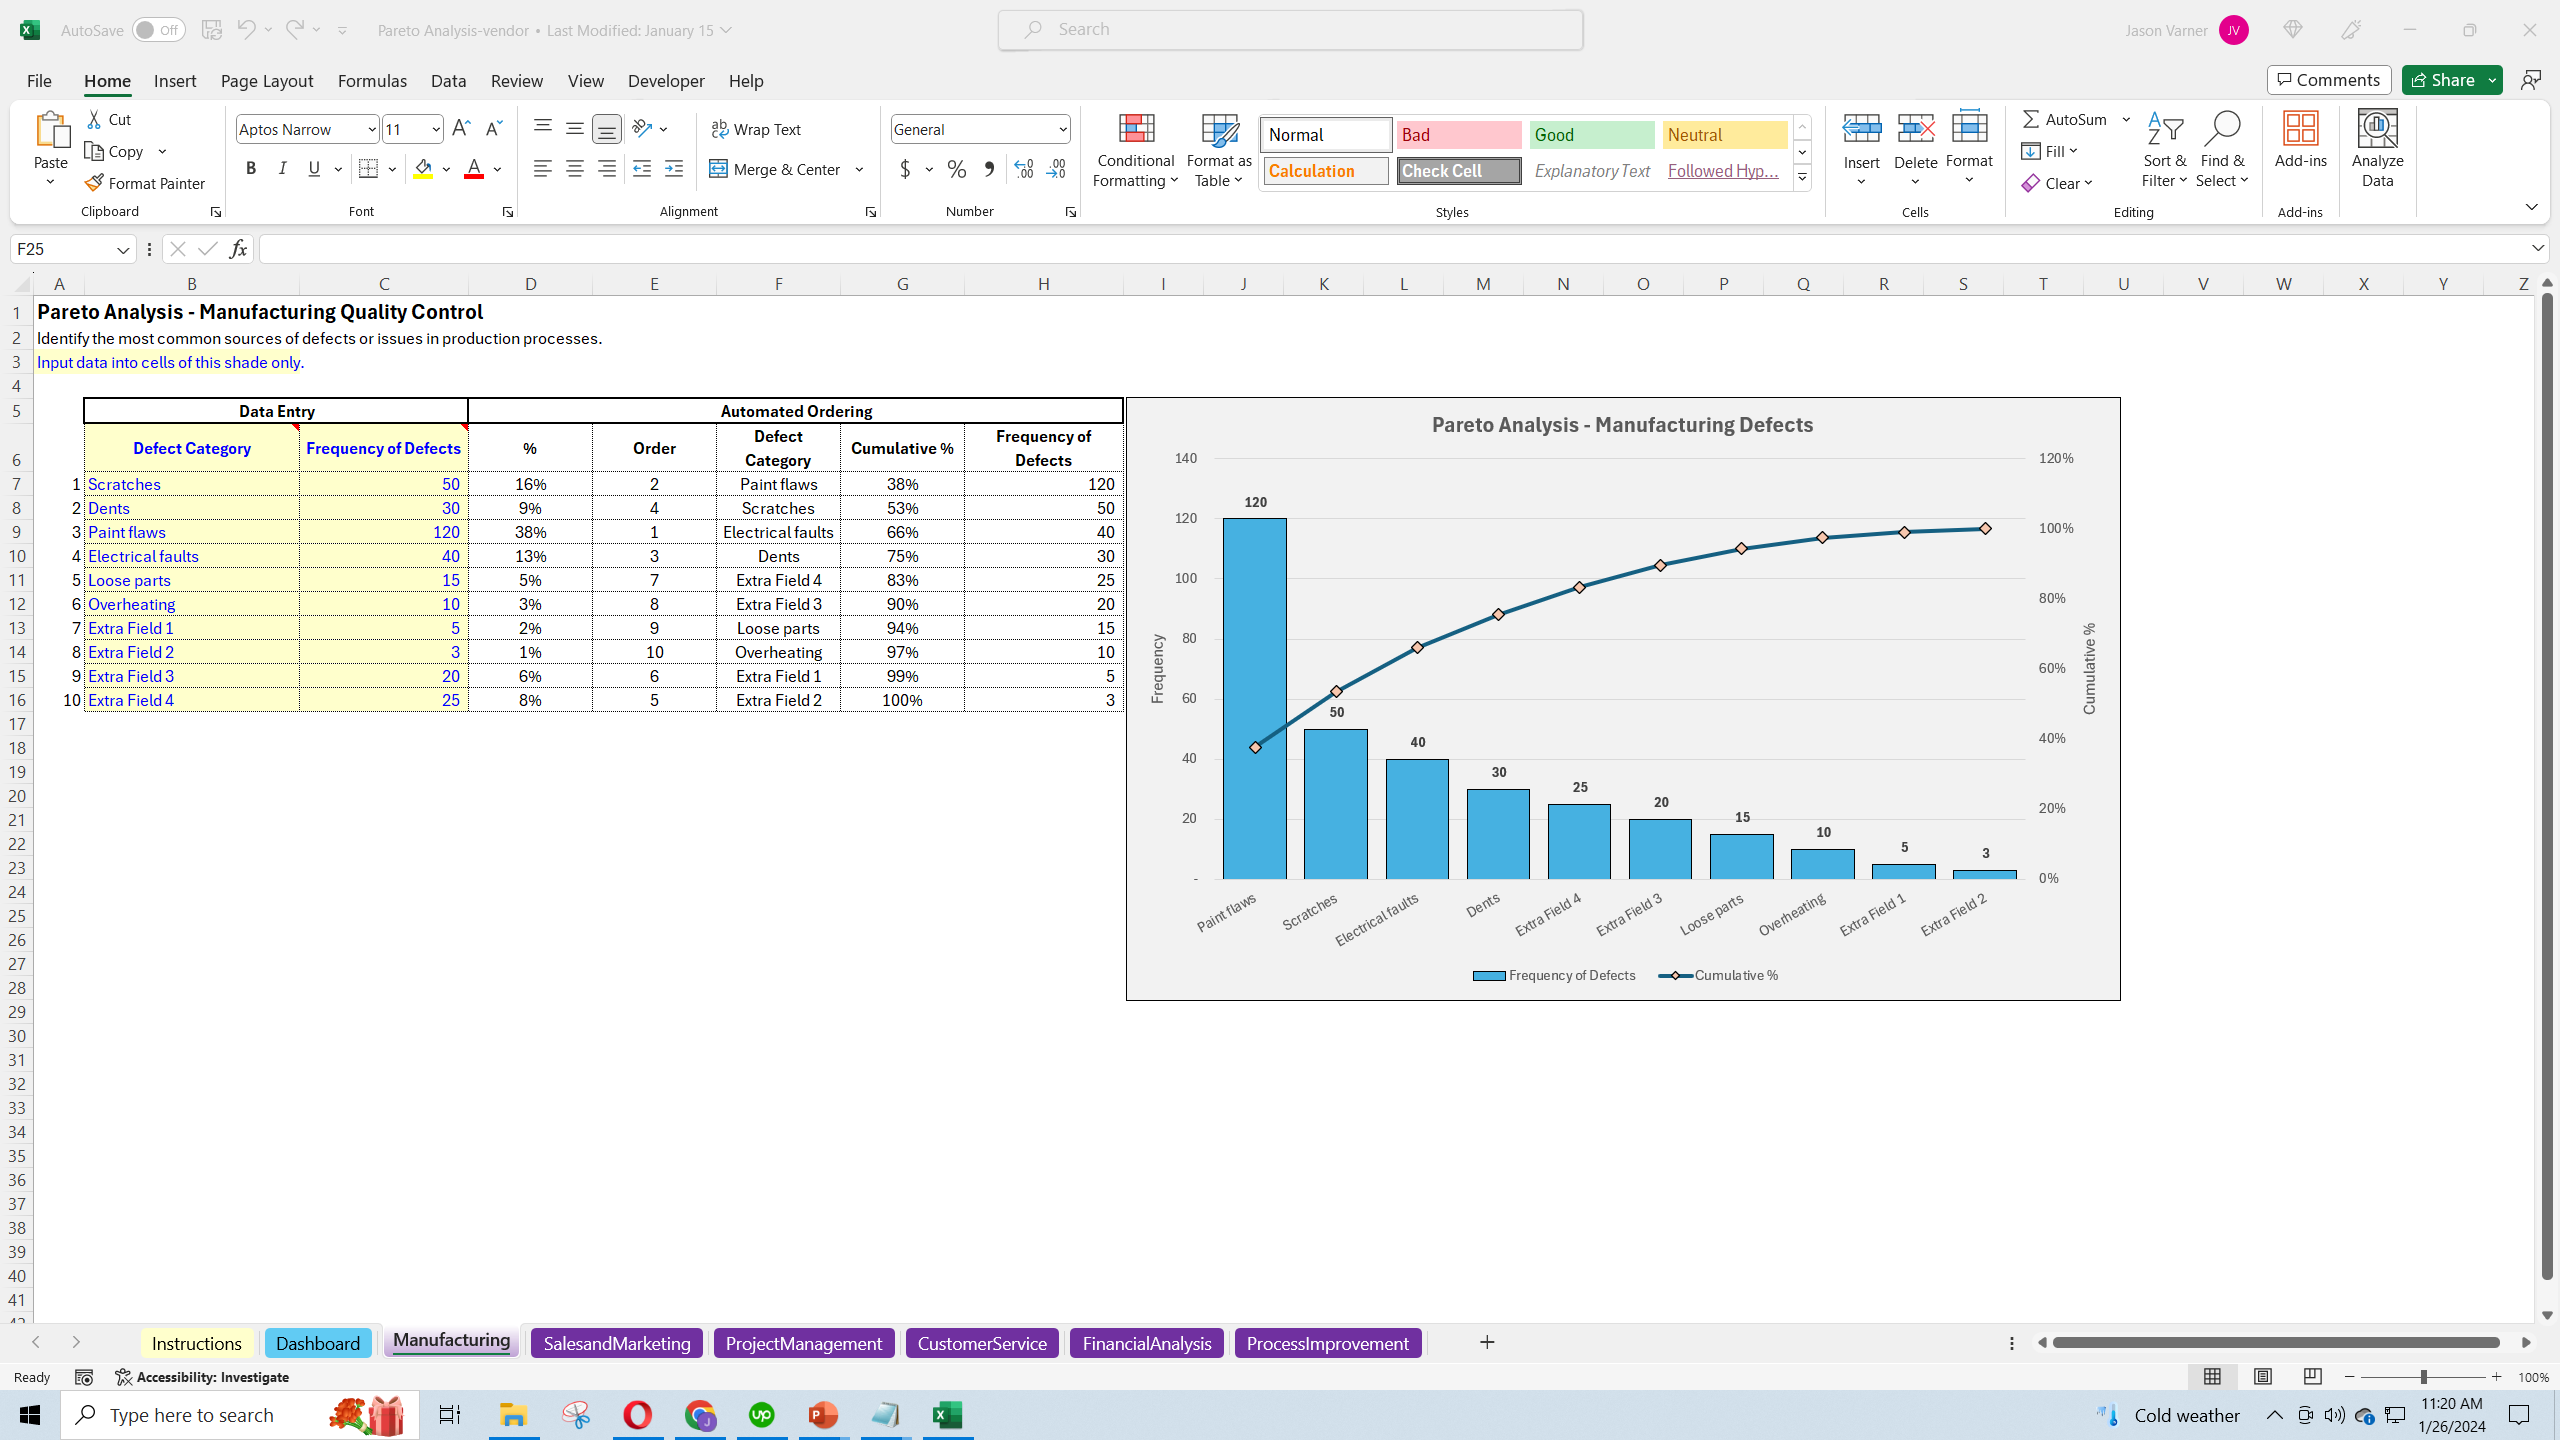Image resolution: width=2560 pixels, height=1440 pixels.
Task: Toggle Wrap Text on
Action: tap(756, 129)
